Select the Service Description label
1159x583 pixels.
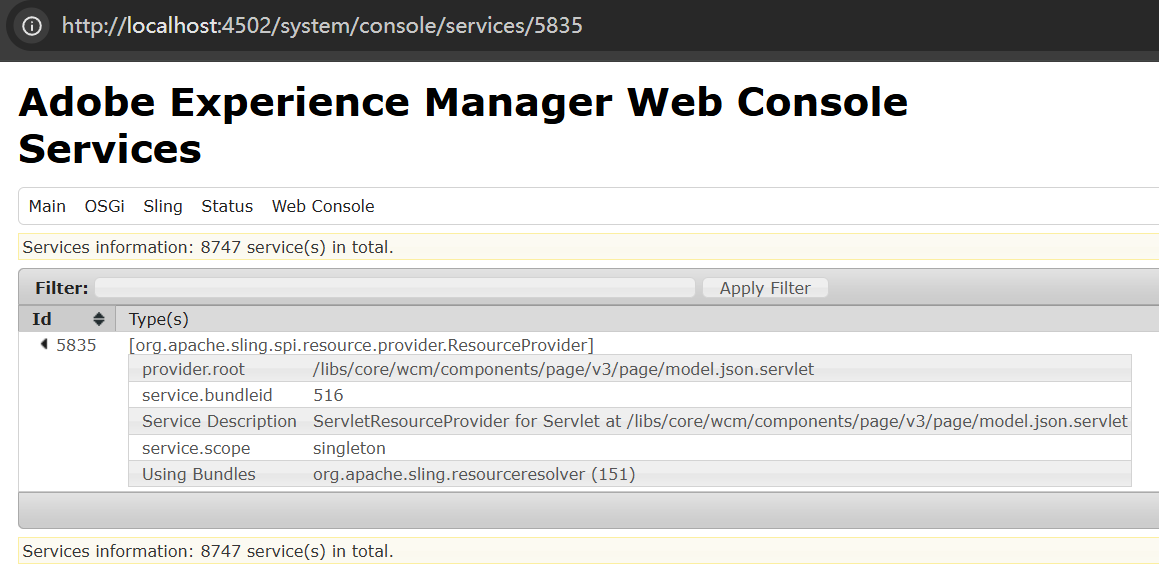pyautogui.click(x=219, y=421)
